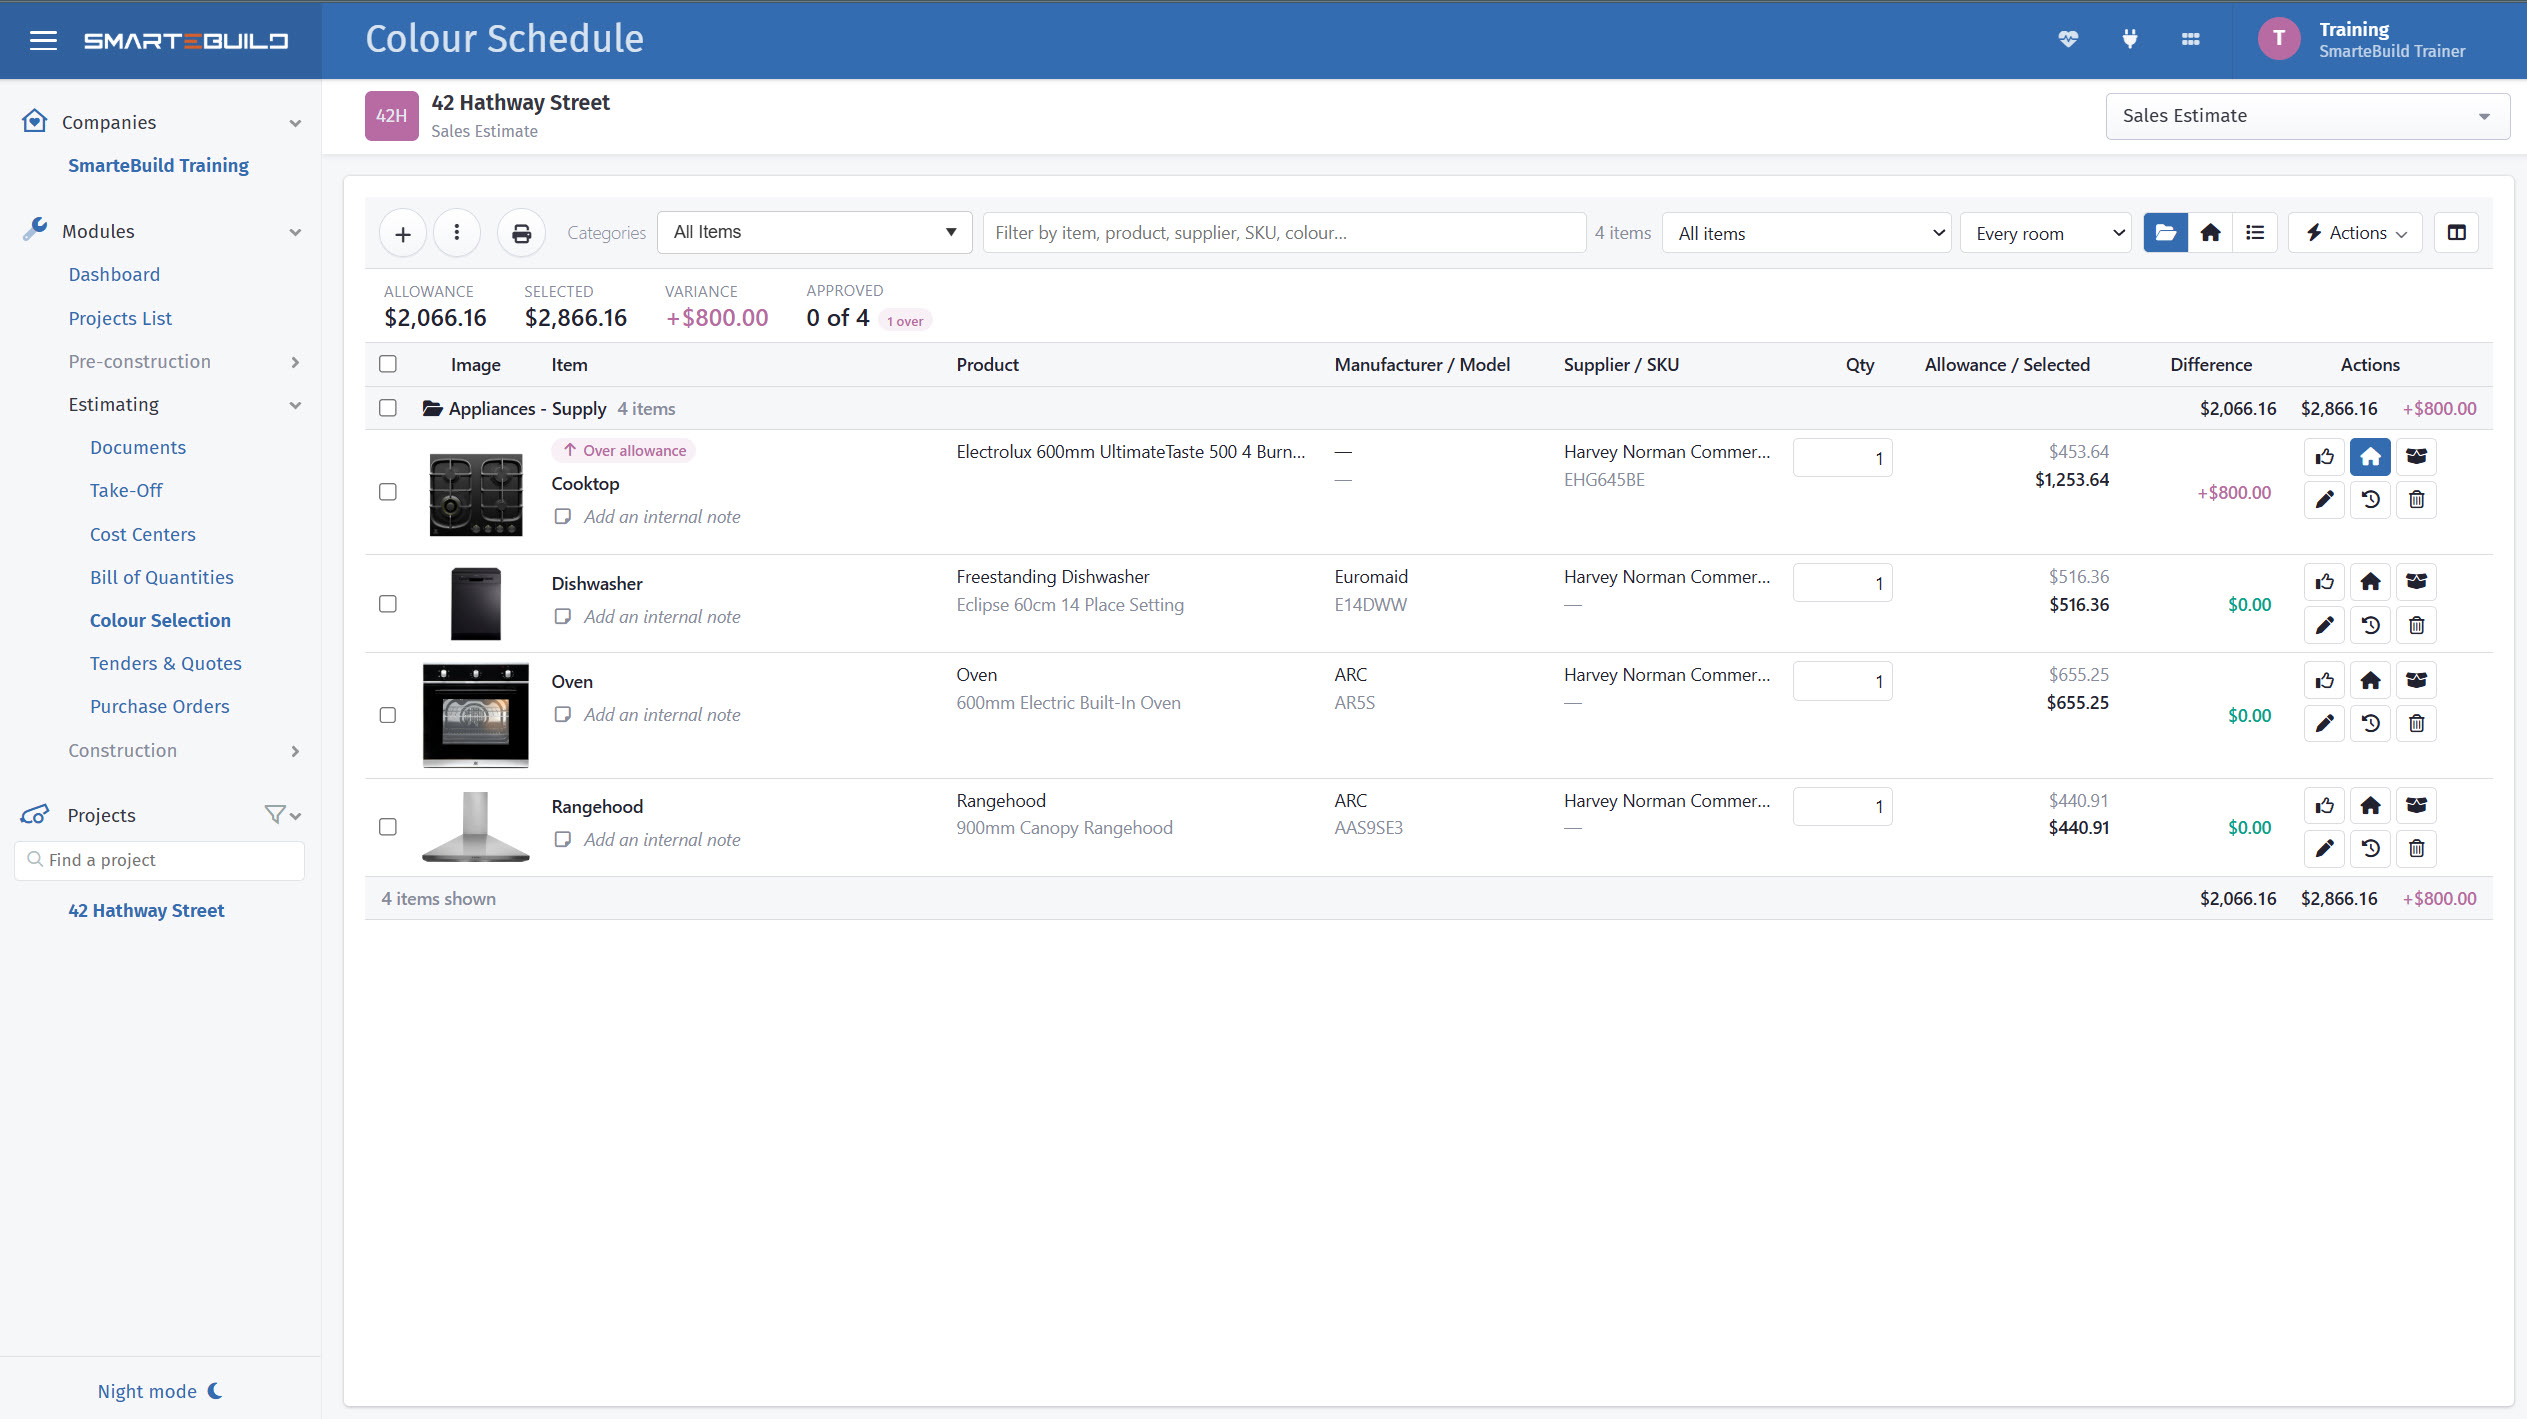The image size is (2527, 1419).
Task: Open Bill of Quantities module
Action: (x=162, y=577)
